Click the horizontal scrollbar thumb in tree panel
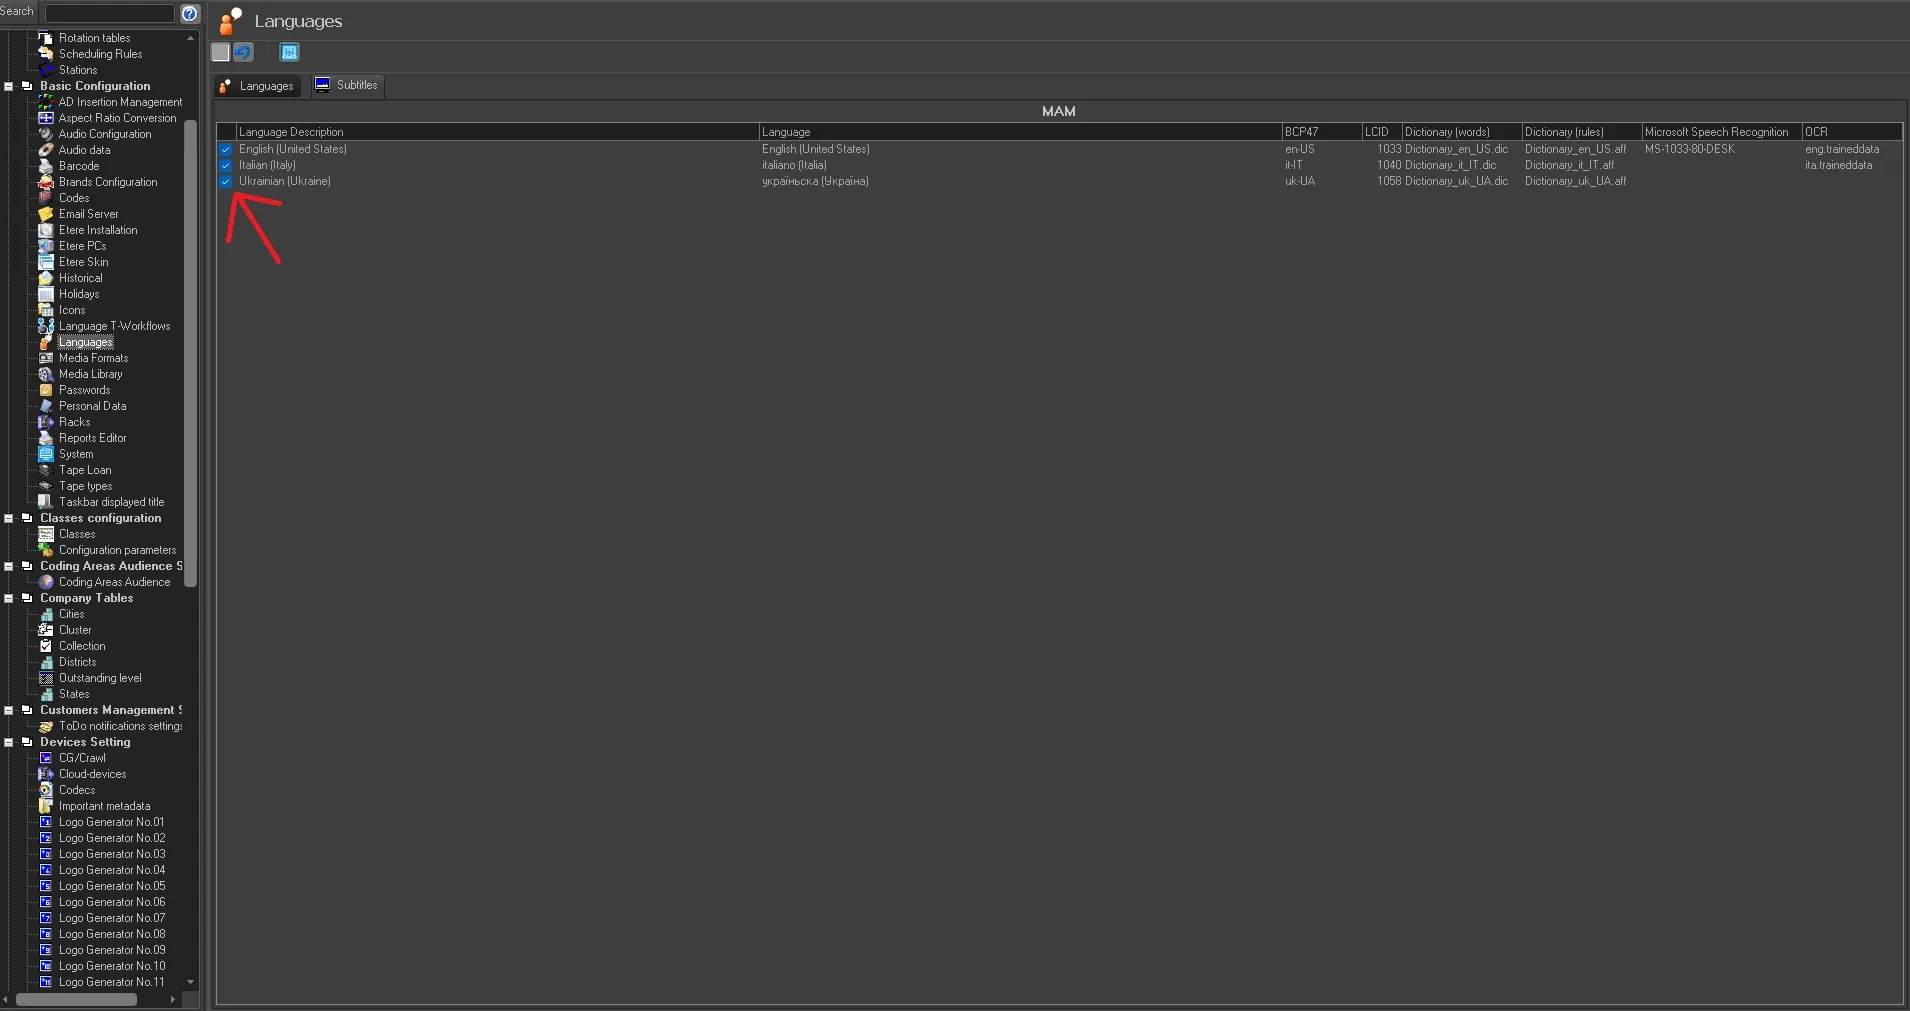 76,999
